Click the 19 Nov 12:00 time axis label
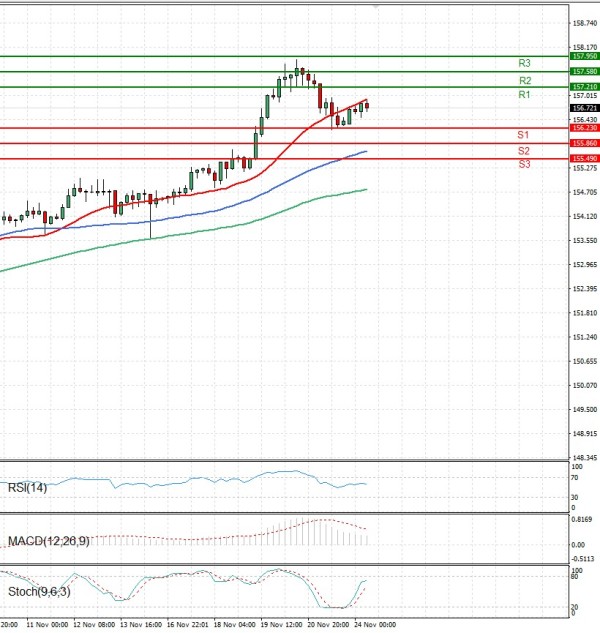The image size is (600, 633). click(x=282, y=624)
